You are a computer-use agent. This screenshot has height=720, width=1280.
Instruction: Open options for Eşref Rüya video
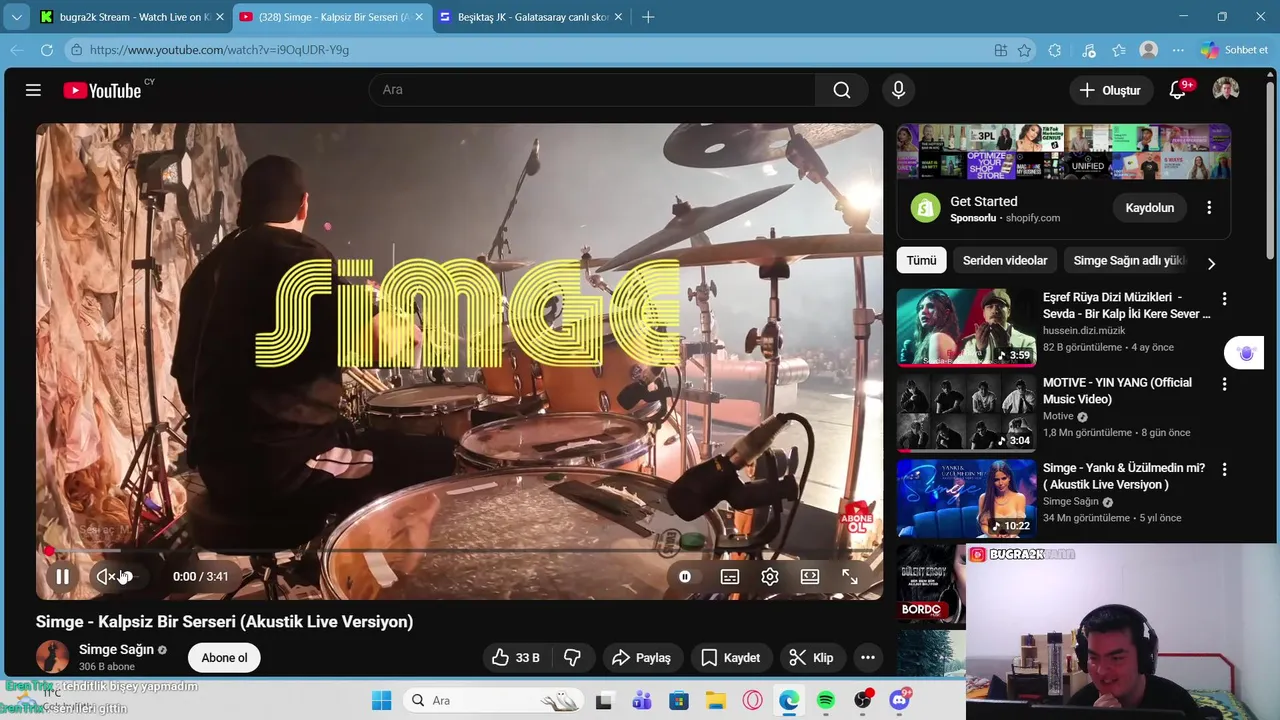coord(1224,299)
